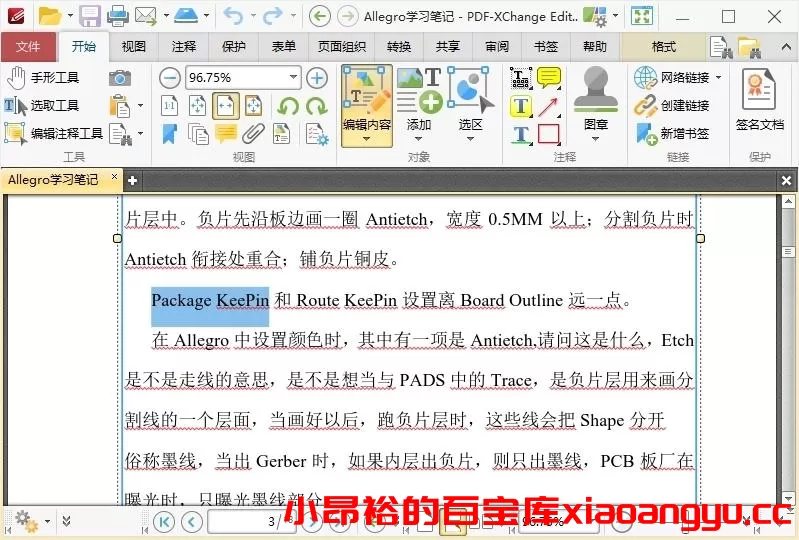
Task: Go to previous view with green back arrow
Action: (x=319, y=17)
